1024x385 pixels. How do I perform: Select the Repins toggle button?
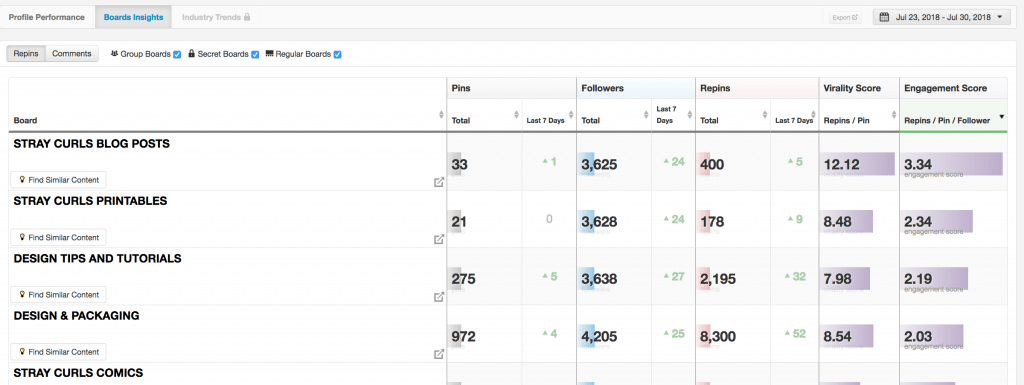[26, 54]
